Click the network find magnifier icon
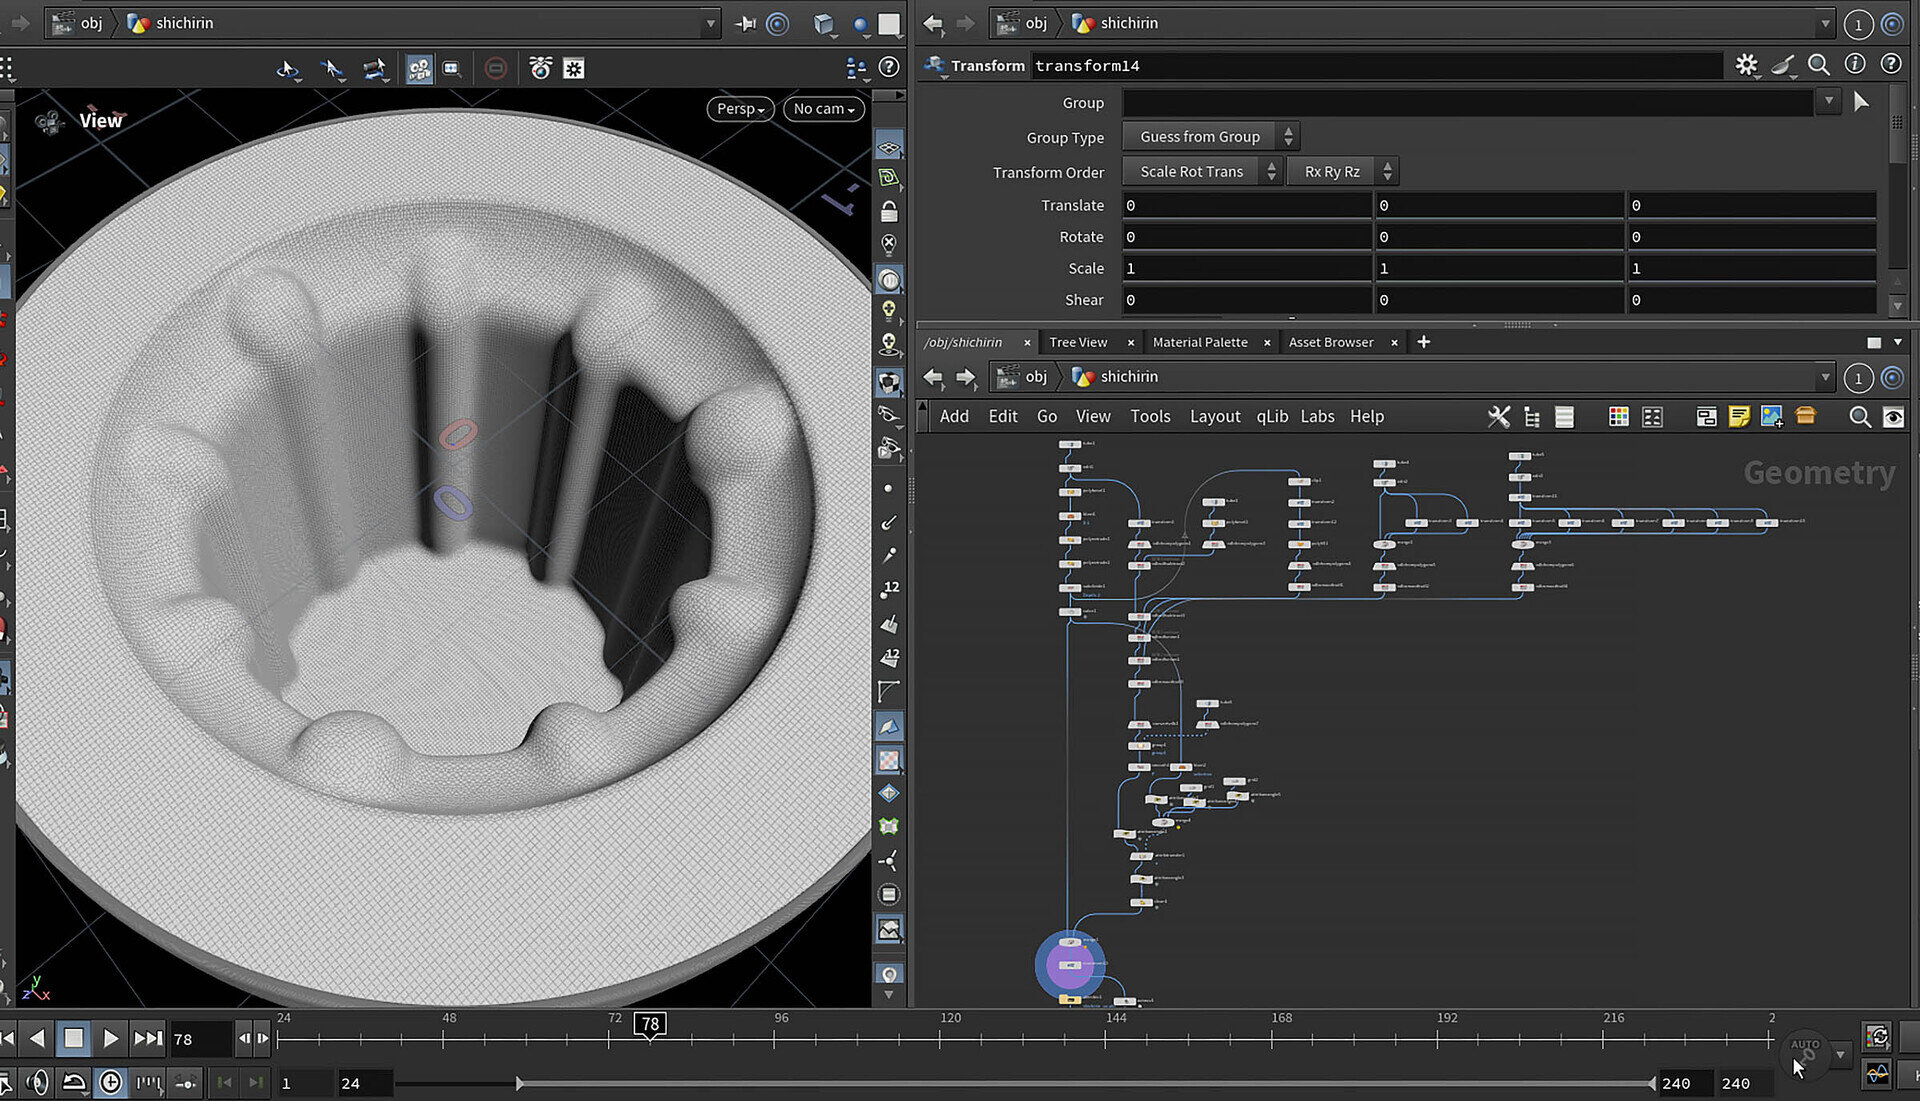 coord(1859,417)
